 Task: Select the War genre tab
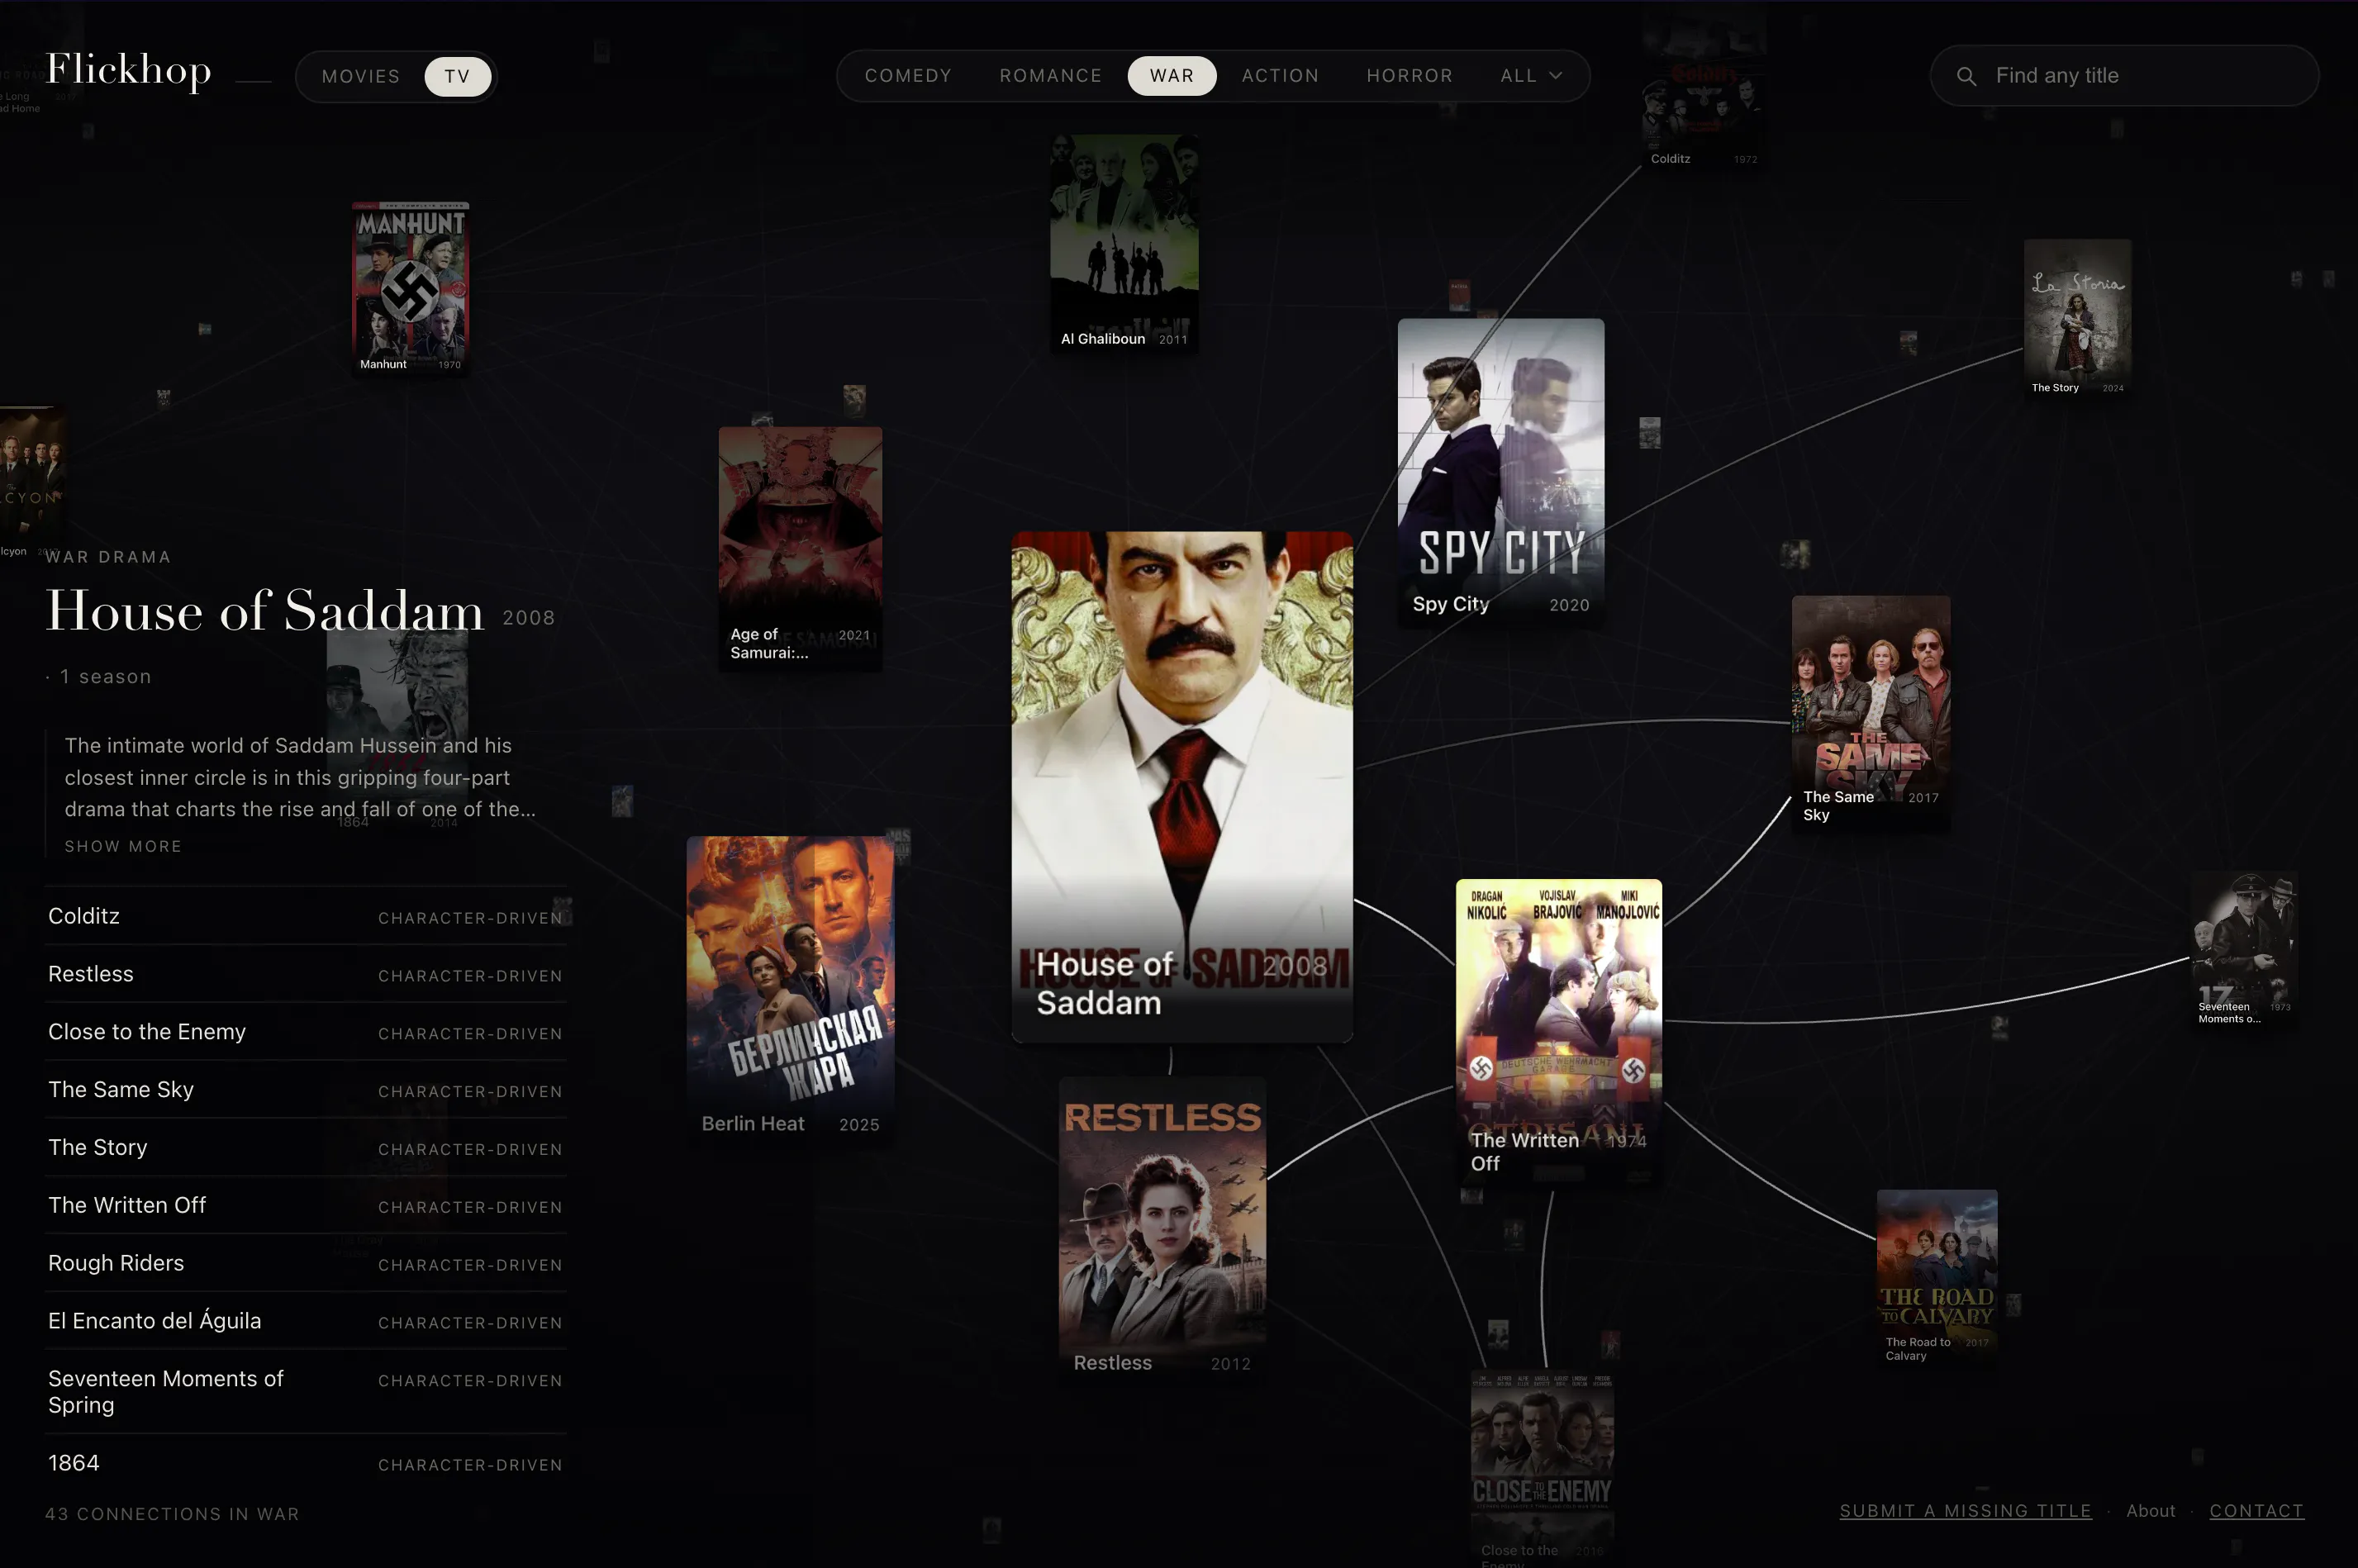coord(1171,76)
